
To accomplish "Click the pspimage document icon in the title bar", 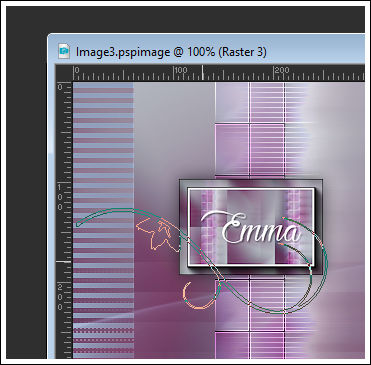I will coord(64,52).
